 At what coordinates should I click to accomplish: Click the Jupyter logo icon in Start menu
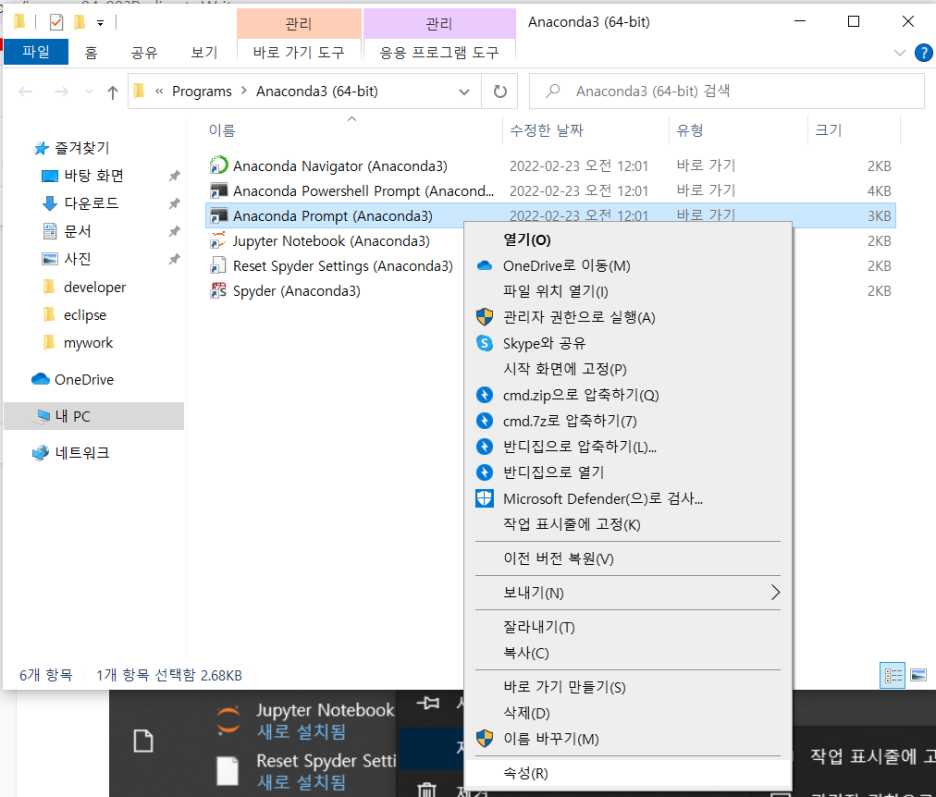(x=228, y=720)
